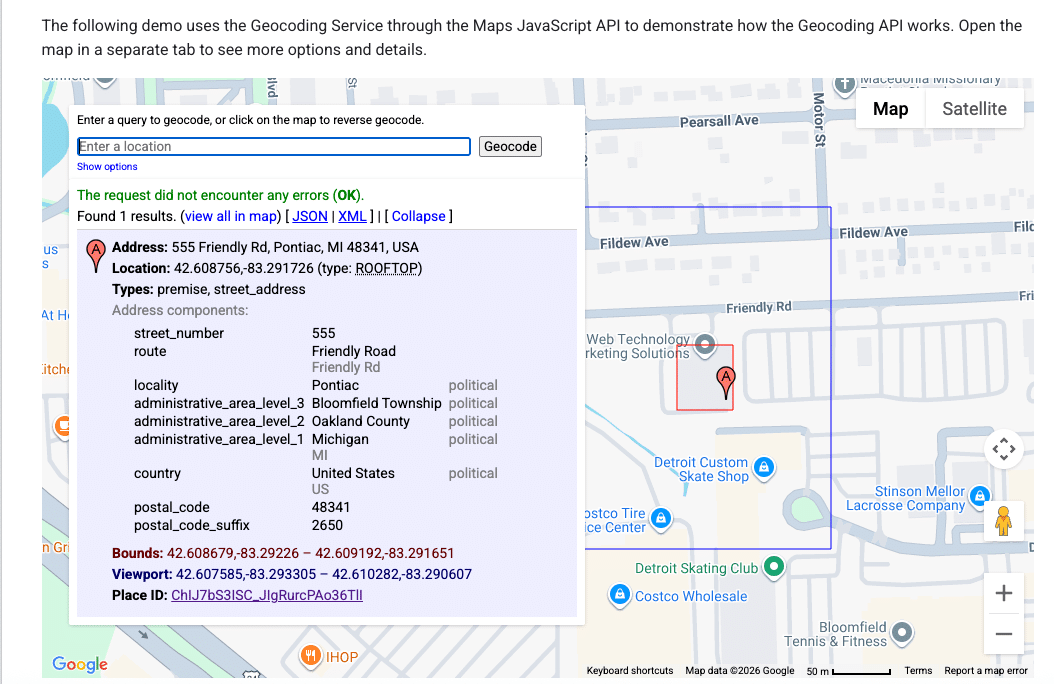Zoom out with the minus button

tap(1004, 634)
